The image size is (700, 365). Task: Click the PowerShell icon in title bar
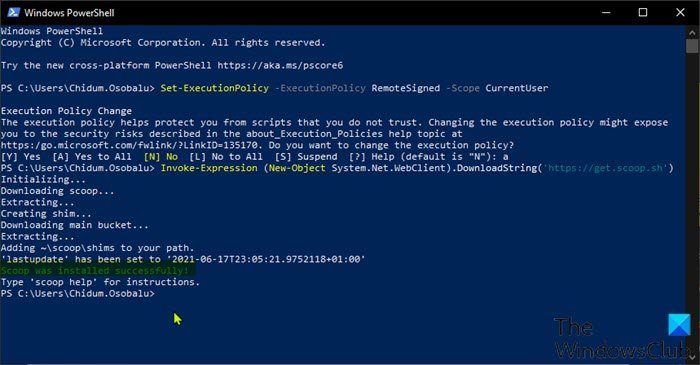[13, 12]
